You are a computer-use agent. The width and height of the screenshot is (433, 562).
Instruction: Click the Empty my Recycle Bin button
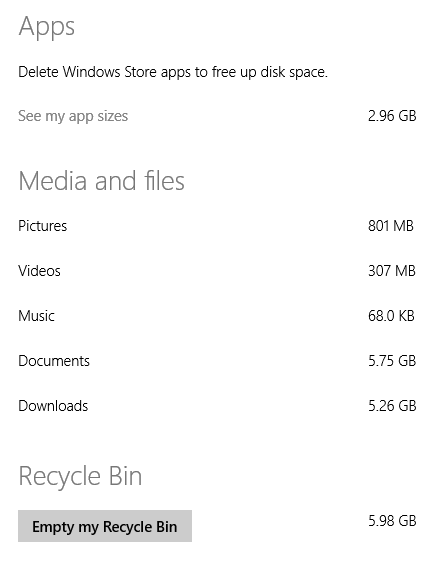[105, 526]
